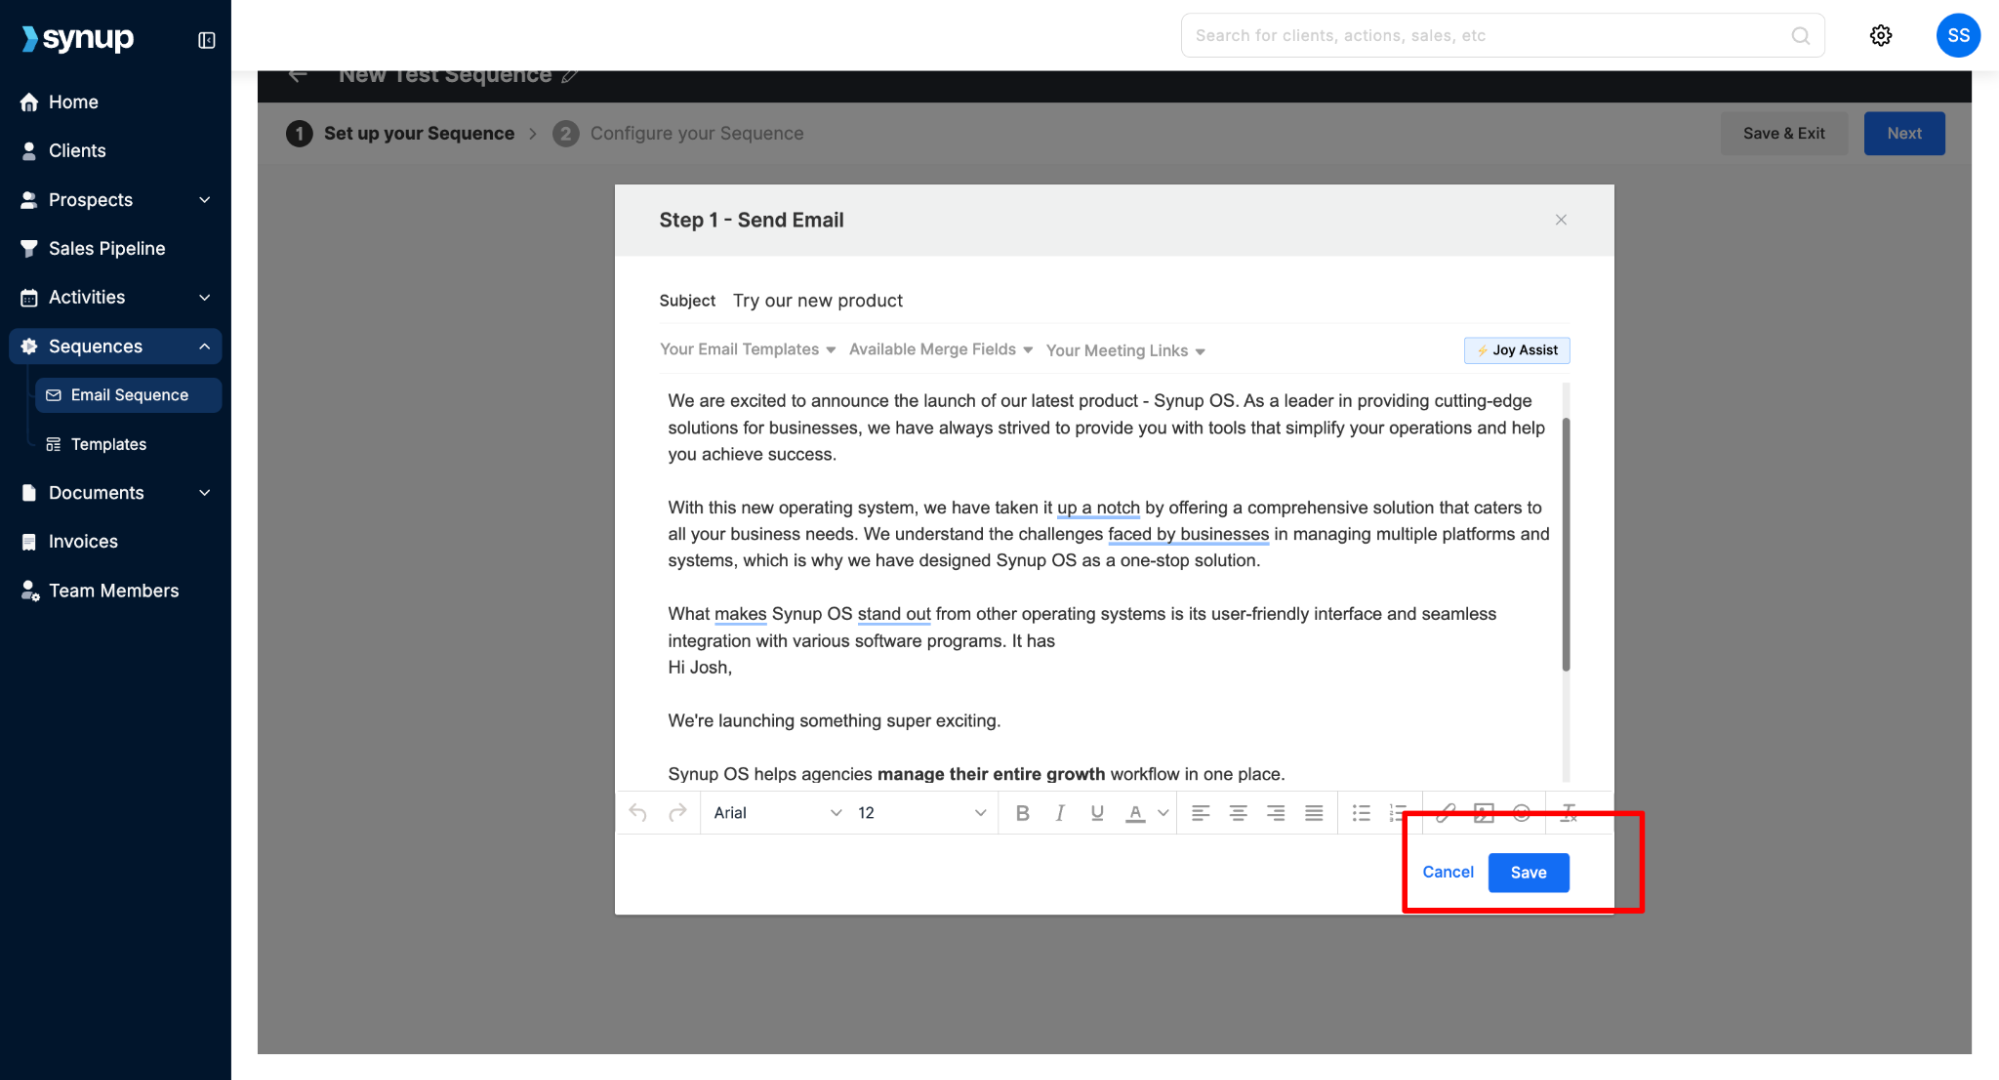1999x1080 pixels.
Task: Open SS user avatar menu
Action: pos(1958,35)
